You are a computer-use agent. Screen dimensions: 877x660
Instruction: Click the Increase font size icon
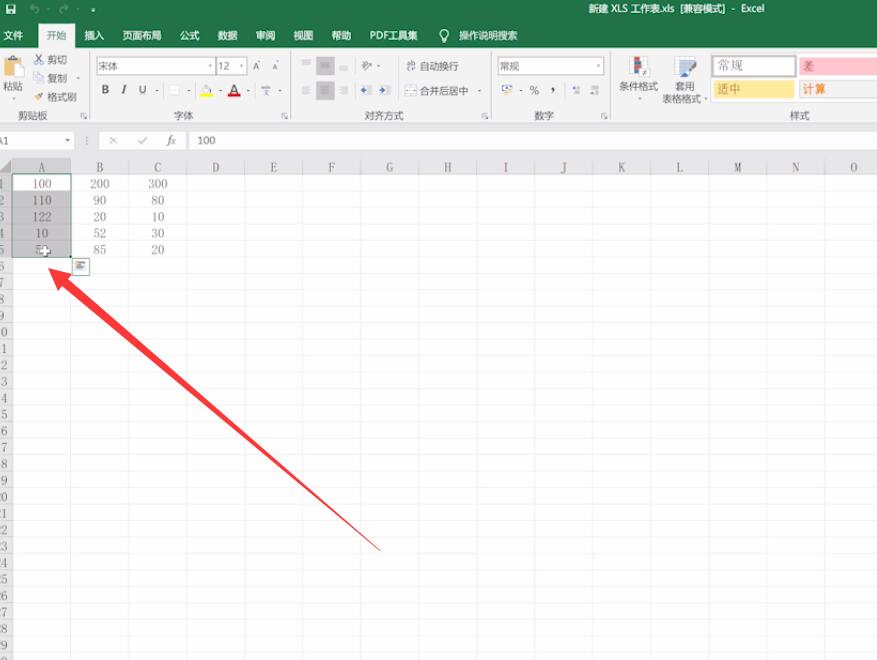[257, 66]
